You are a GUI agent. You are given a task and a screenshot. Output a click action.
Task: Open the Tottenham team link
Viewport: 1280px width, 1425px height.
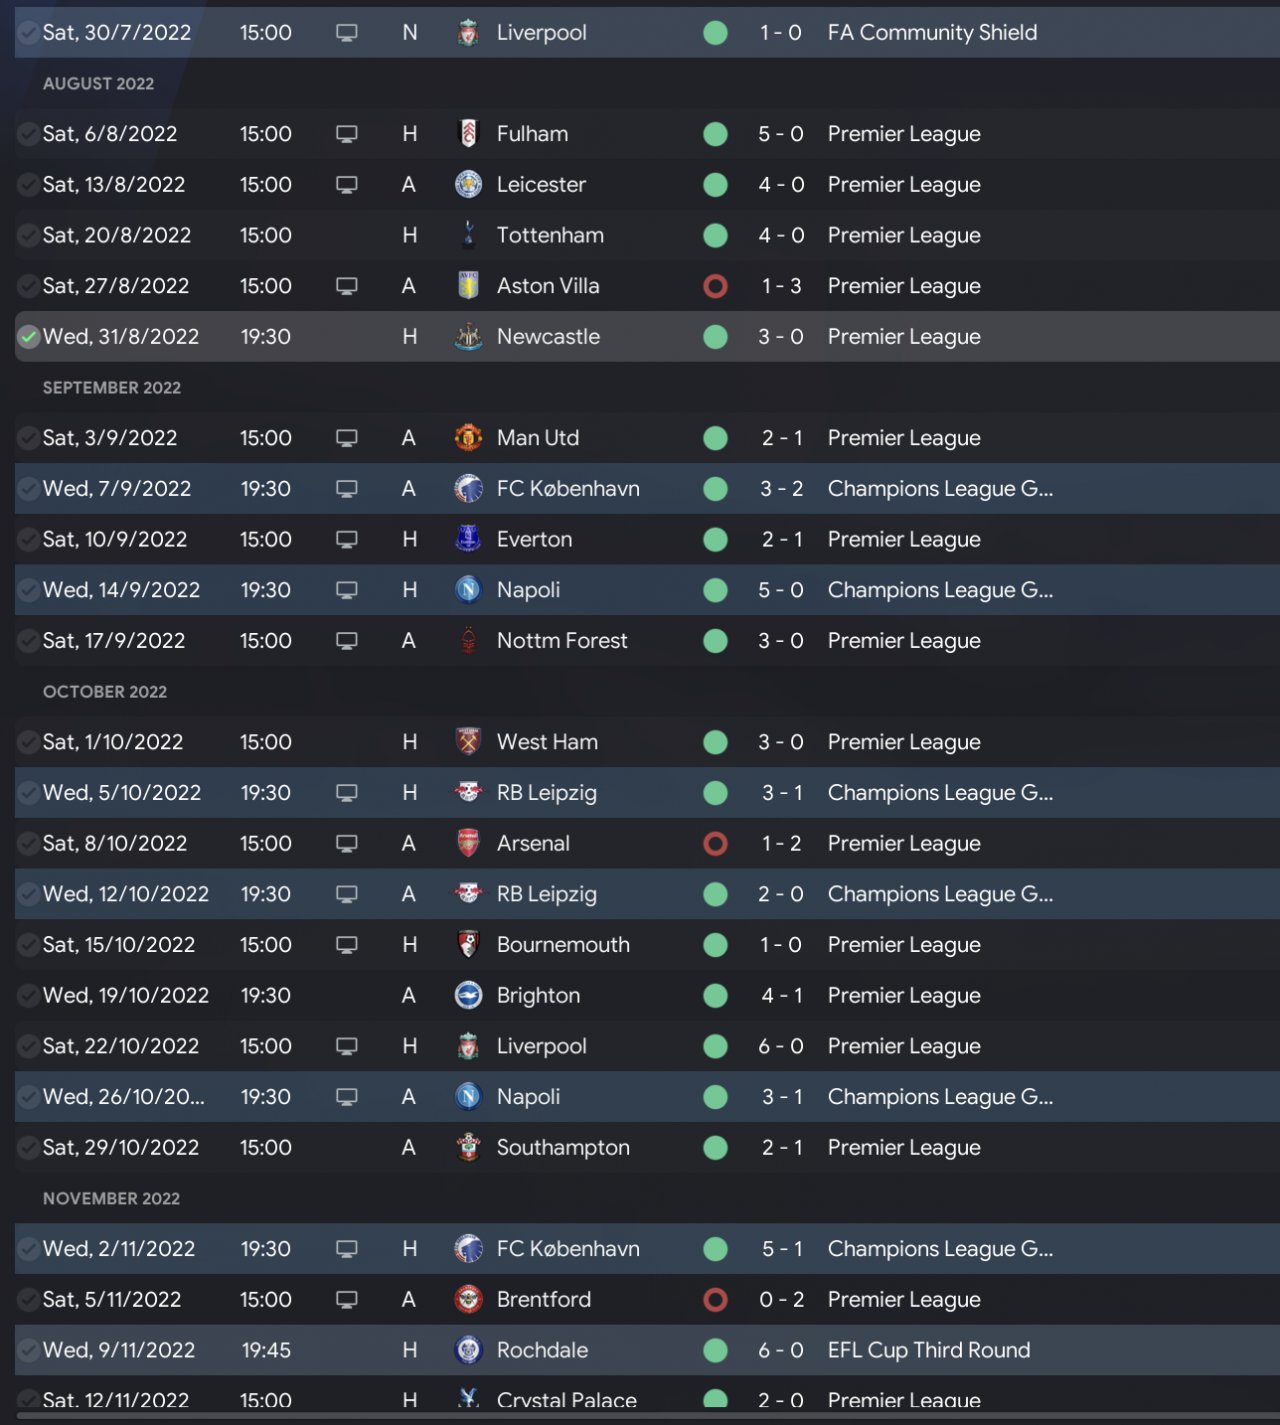[x=550, y=236]
